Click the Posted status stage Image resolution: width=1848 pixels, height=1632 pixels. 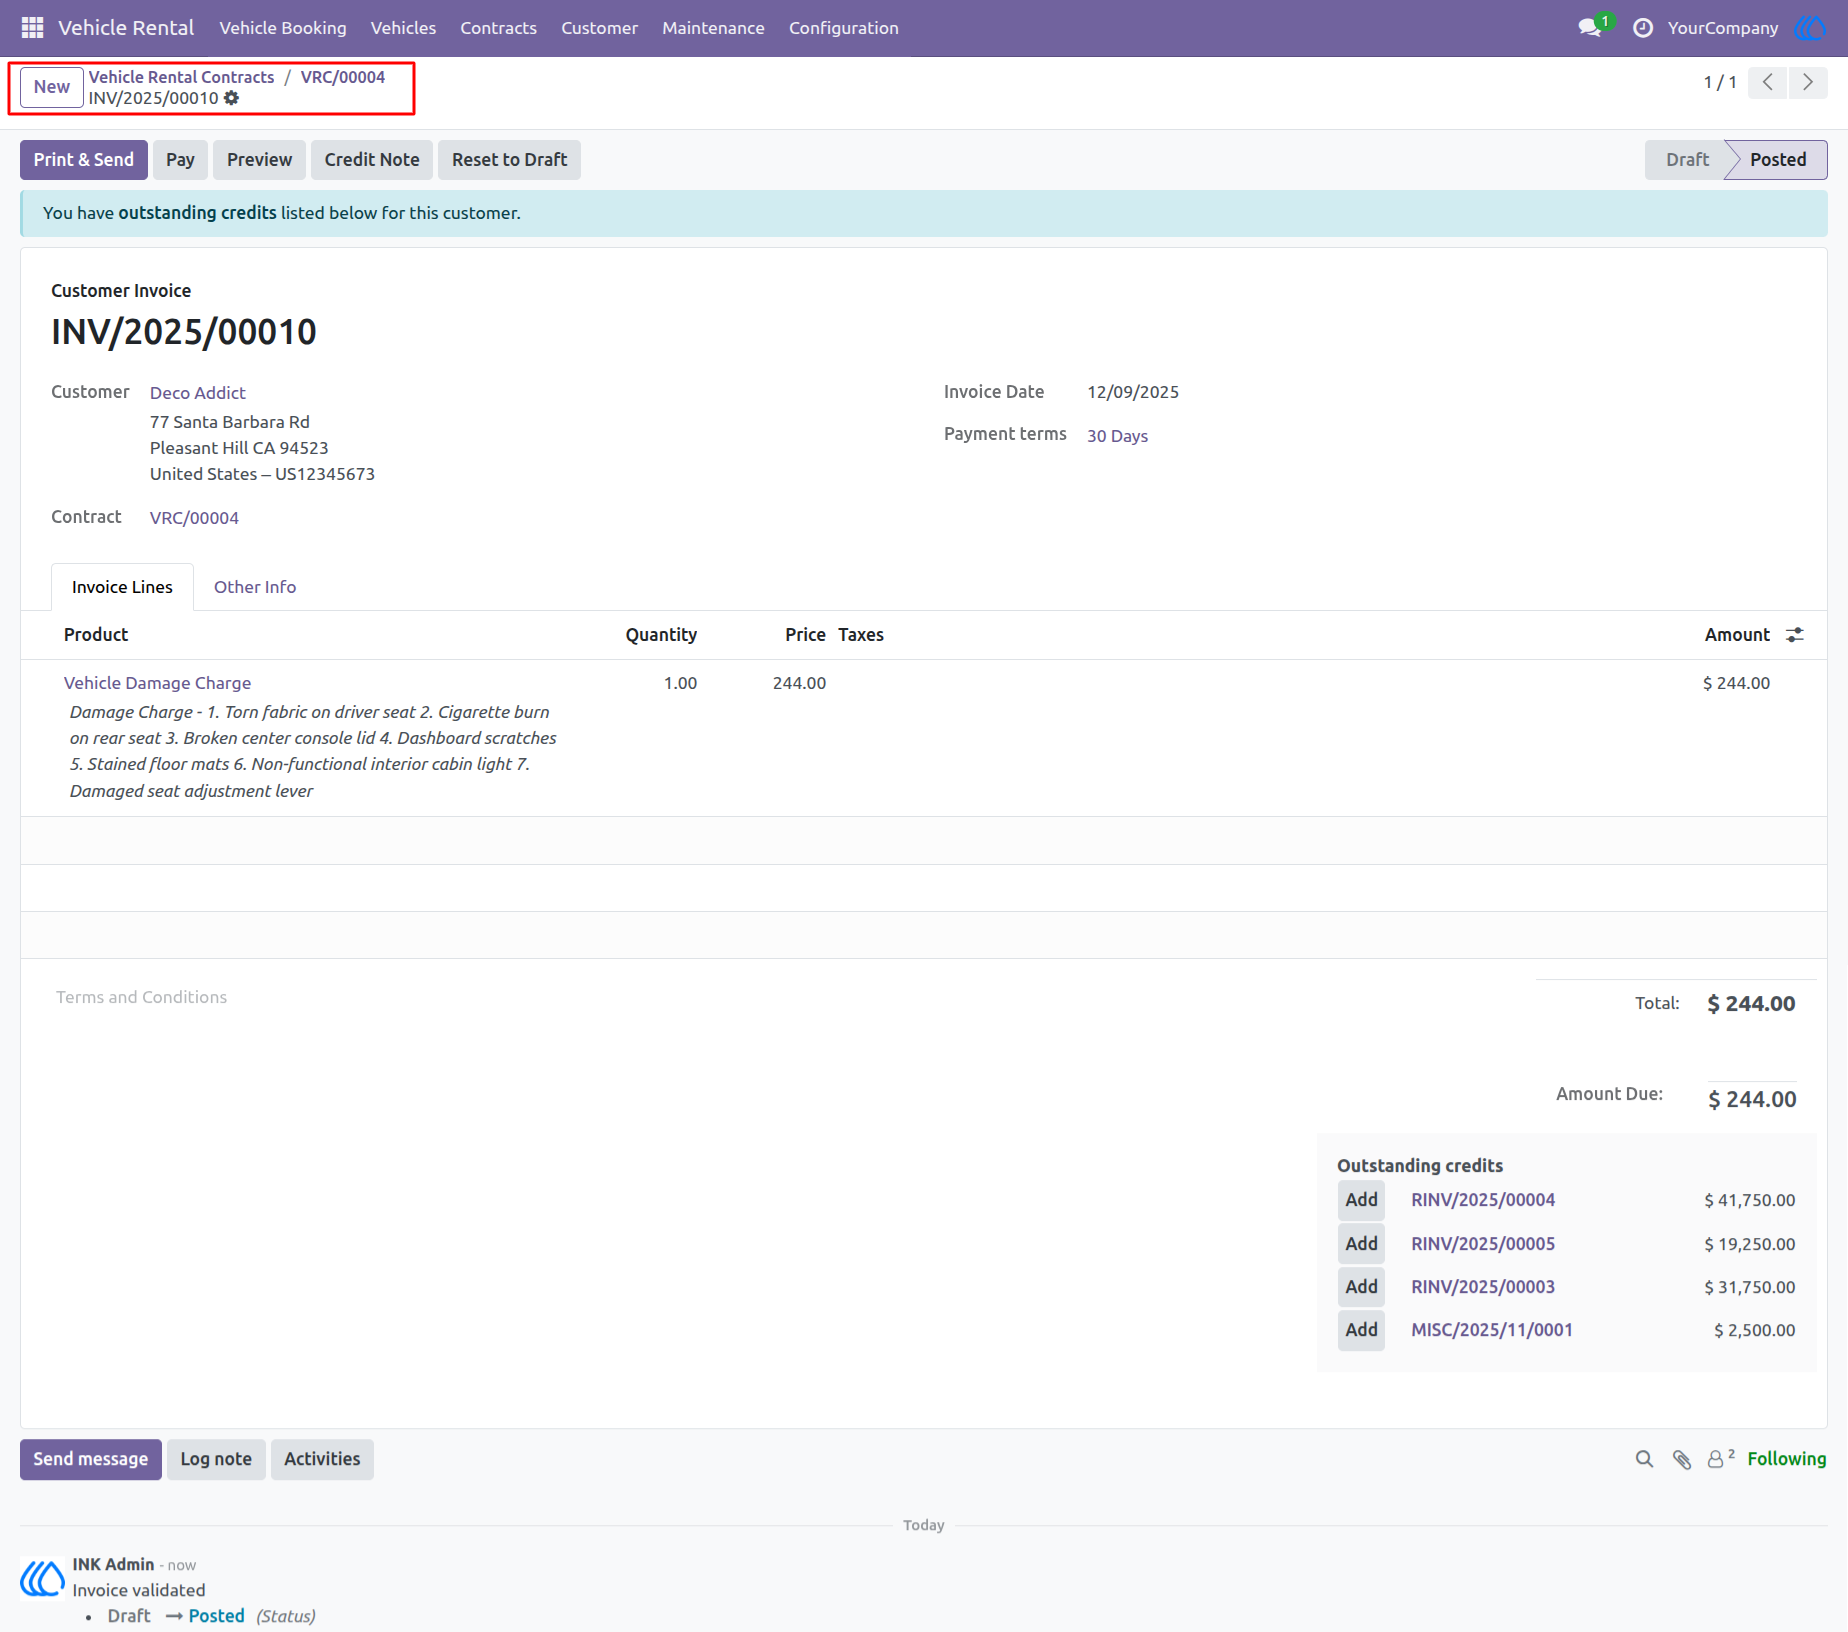point(1777,160)
